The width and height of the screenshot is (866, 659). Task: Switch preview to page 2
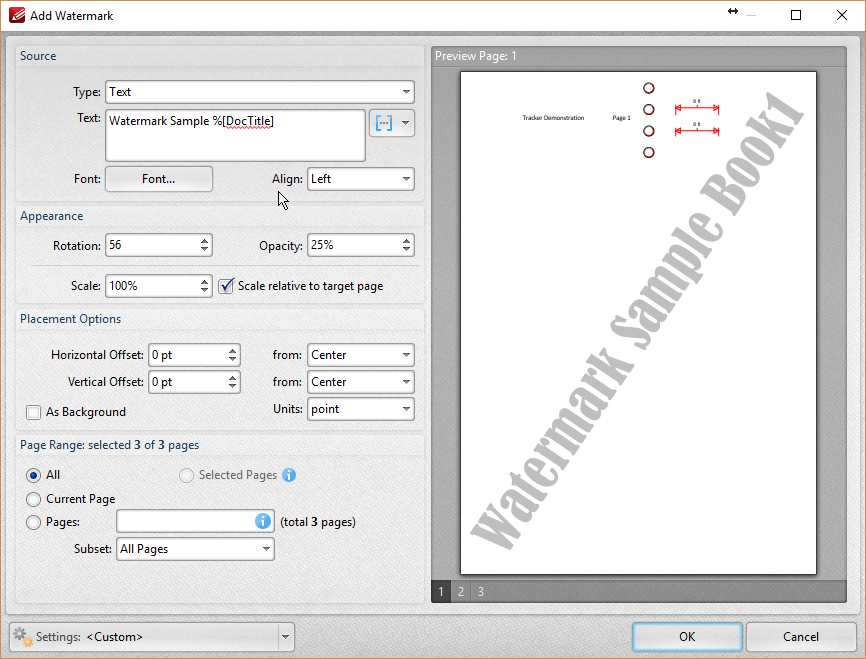point(460,591)
